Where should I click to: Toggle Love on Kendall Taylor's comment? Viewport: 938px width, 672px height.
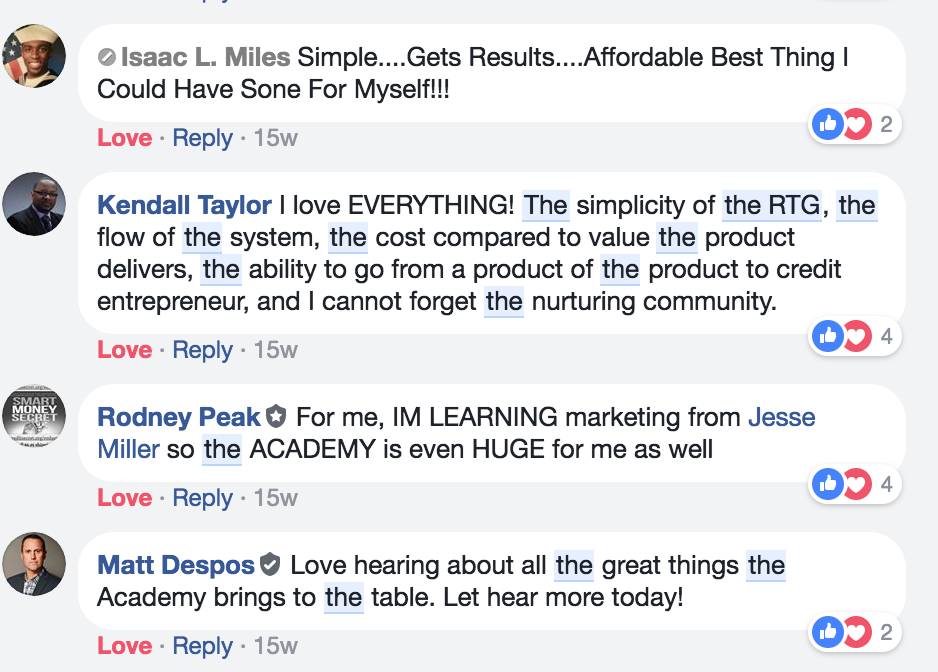coord(124,350)
